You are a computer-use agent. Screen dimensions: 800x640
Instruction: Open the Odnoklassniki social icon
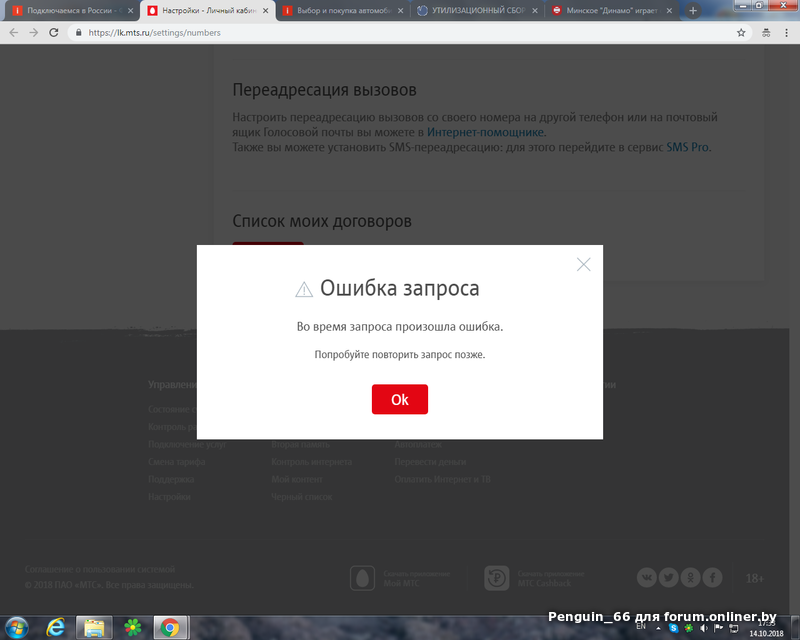click(690, 578)
